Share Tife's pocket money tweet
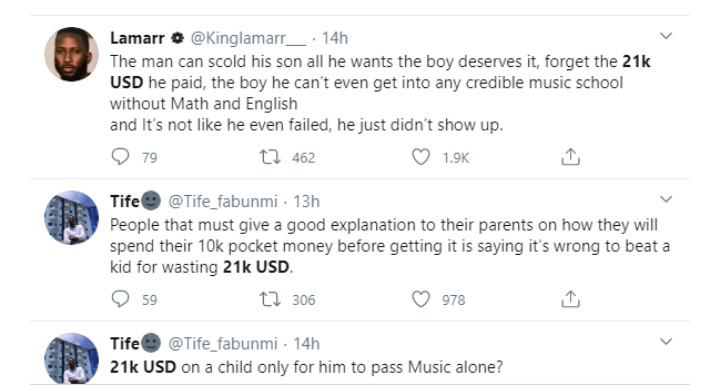Viewport: 720px width, 391px height. 570,299
